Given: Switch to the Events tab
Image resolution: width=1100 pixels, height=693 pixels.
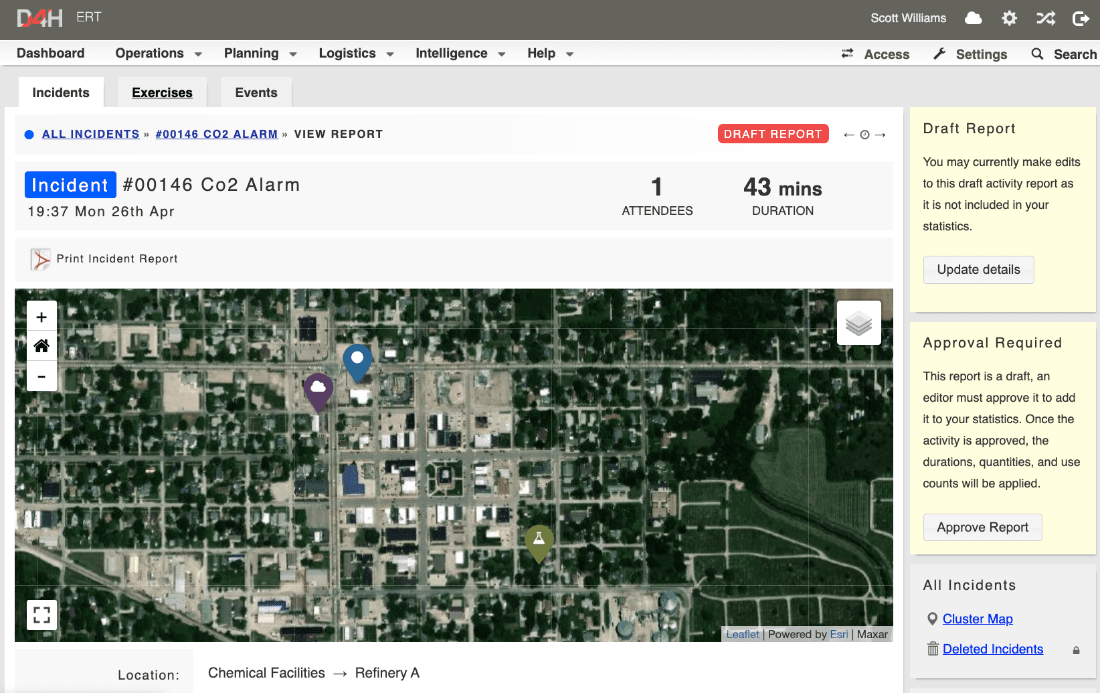Looking at the screenshot, I should point(255,91).
